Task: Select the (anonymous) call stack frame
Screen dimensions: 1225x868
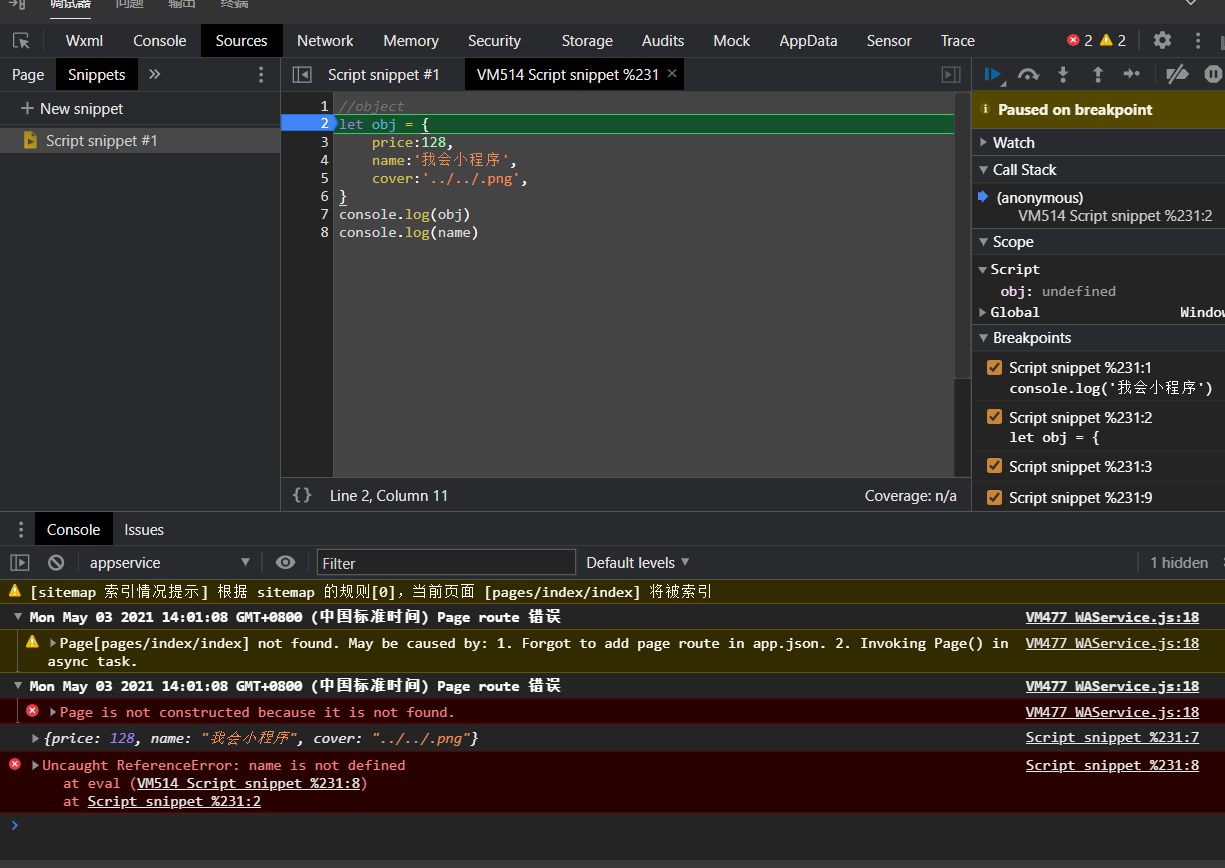Action: (x=1098, y=206)
